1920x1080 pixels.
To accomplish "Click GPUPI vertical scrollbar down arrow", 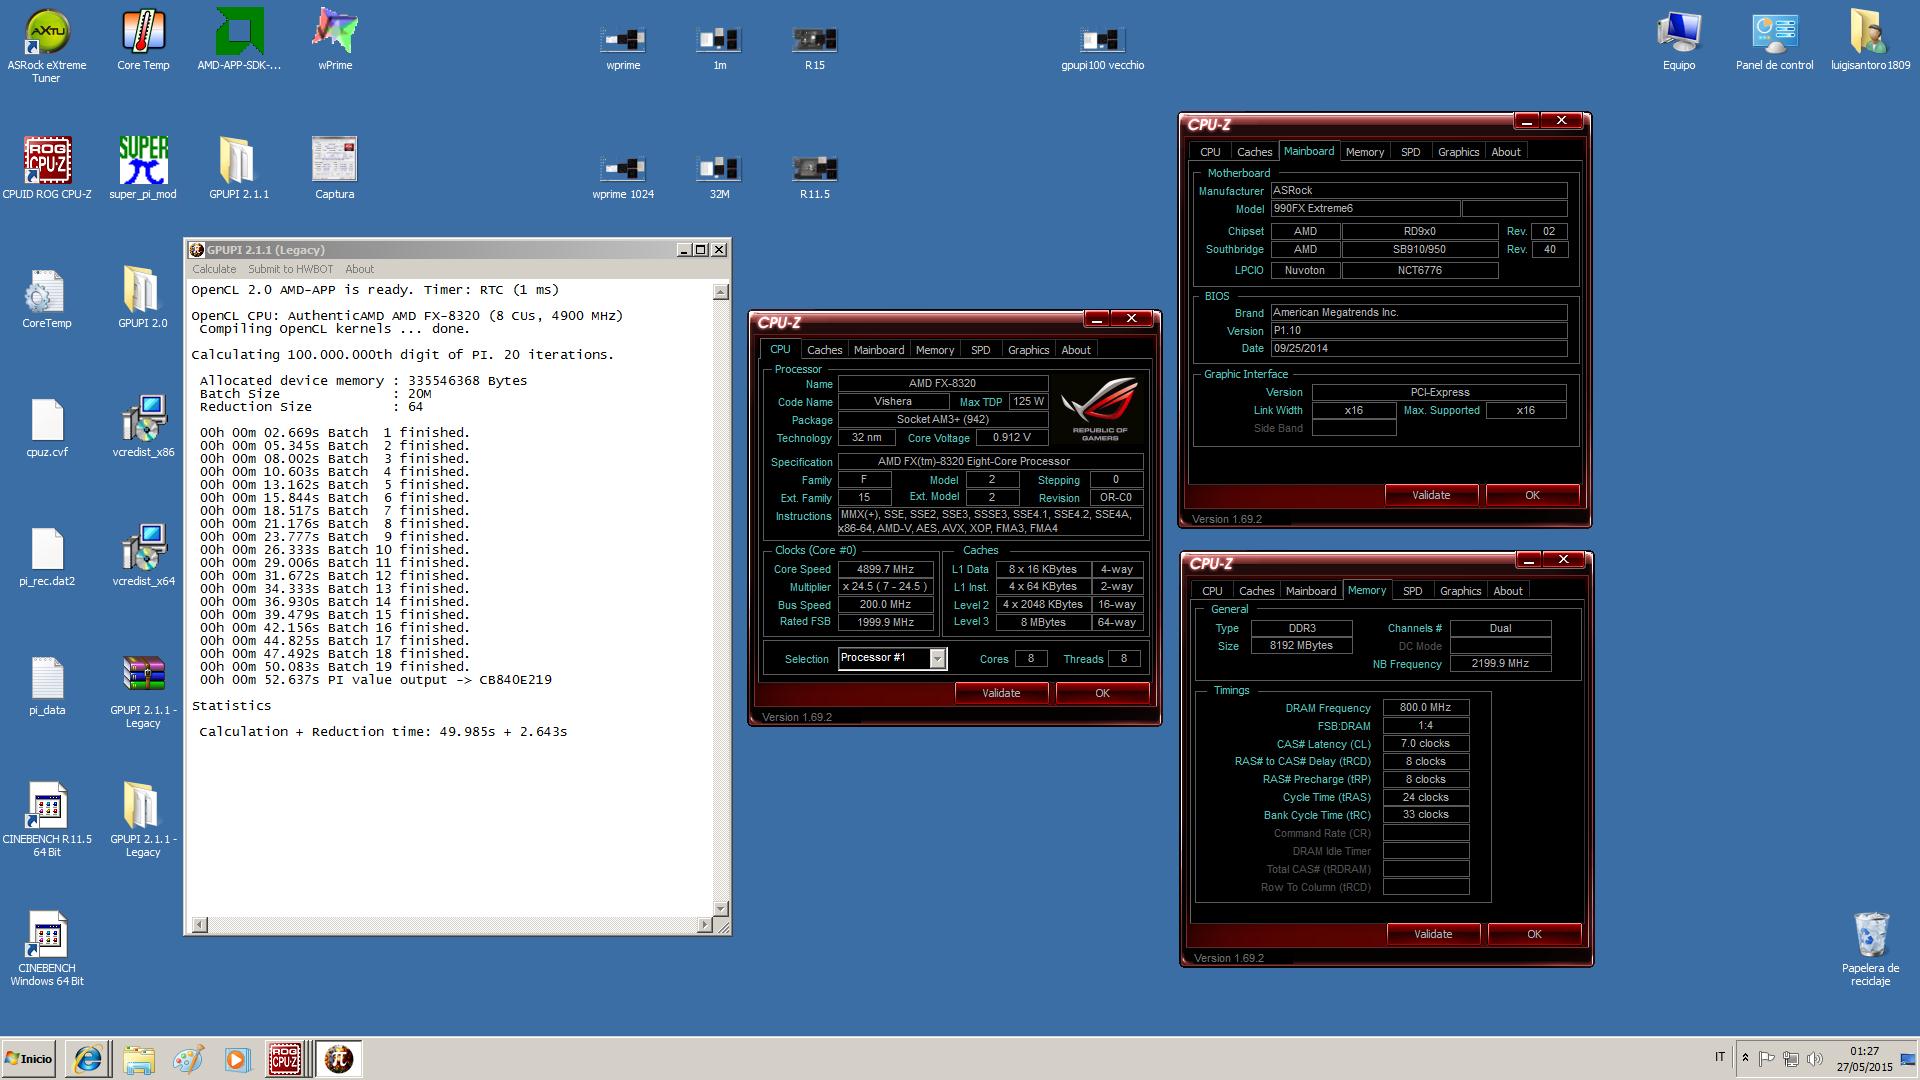I will coord(720,908).
